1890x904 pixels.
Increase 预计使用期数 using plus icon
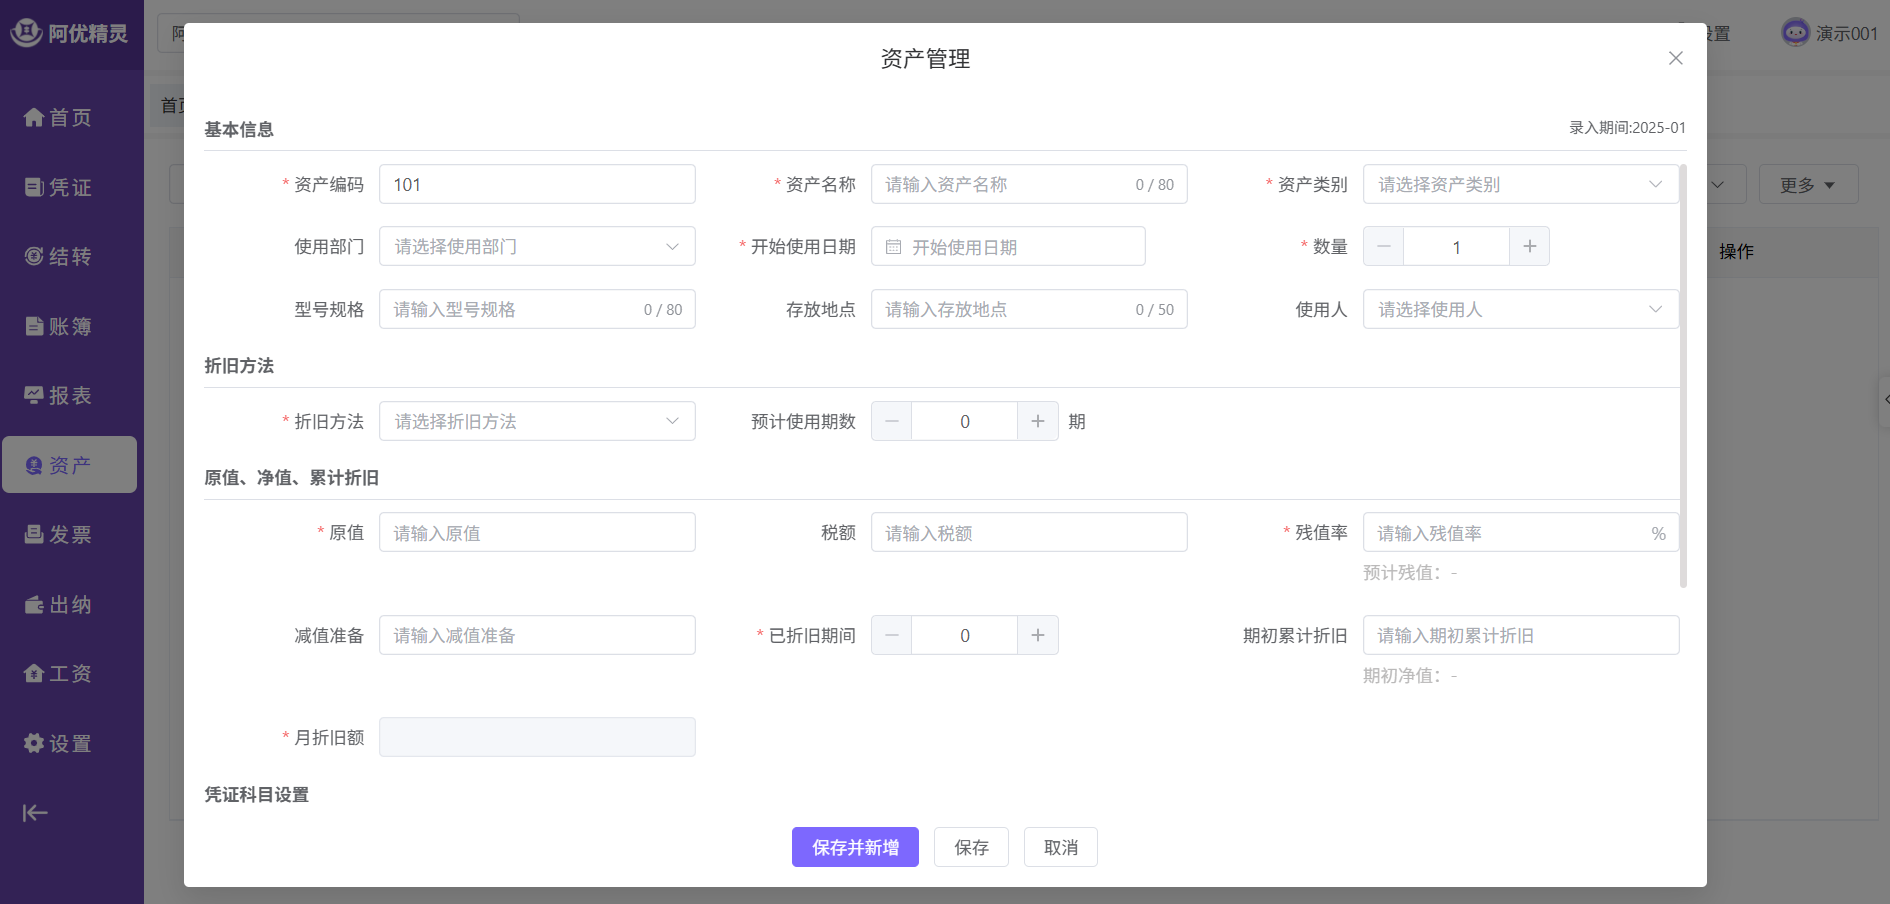click(1038, 422)
